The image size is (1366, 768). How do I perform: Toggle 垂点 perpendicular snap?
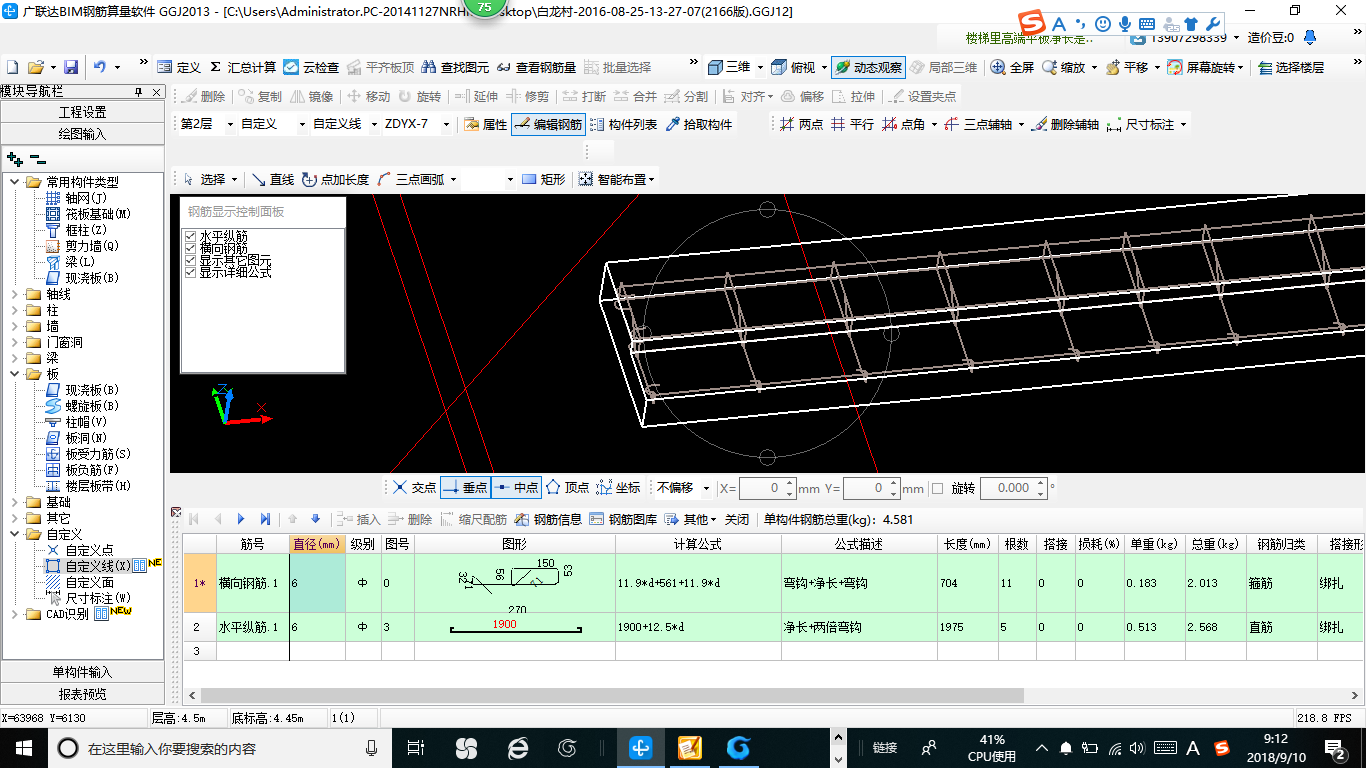[x=465, y=488]
